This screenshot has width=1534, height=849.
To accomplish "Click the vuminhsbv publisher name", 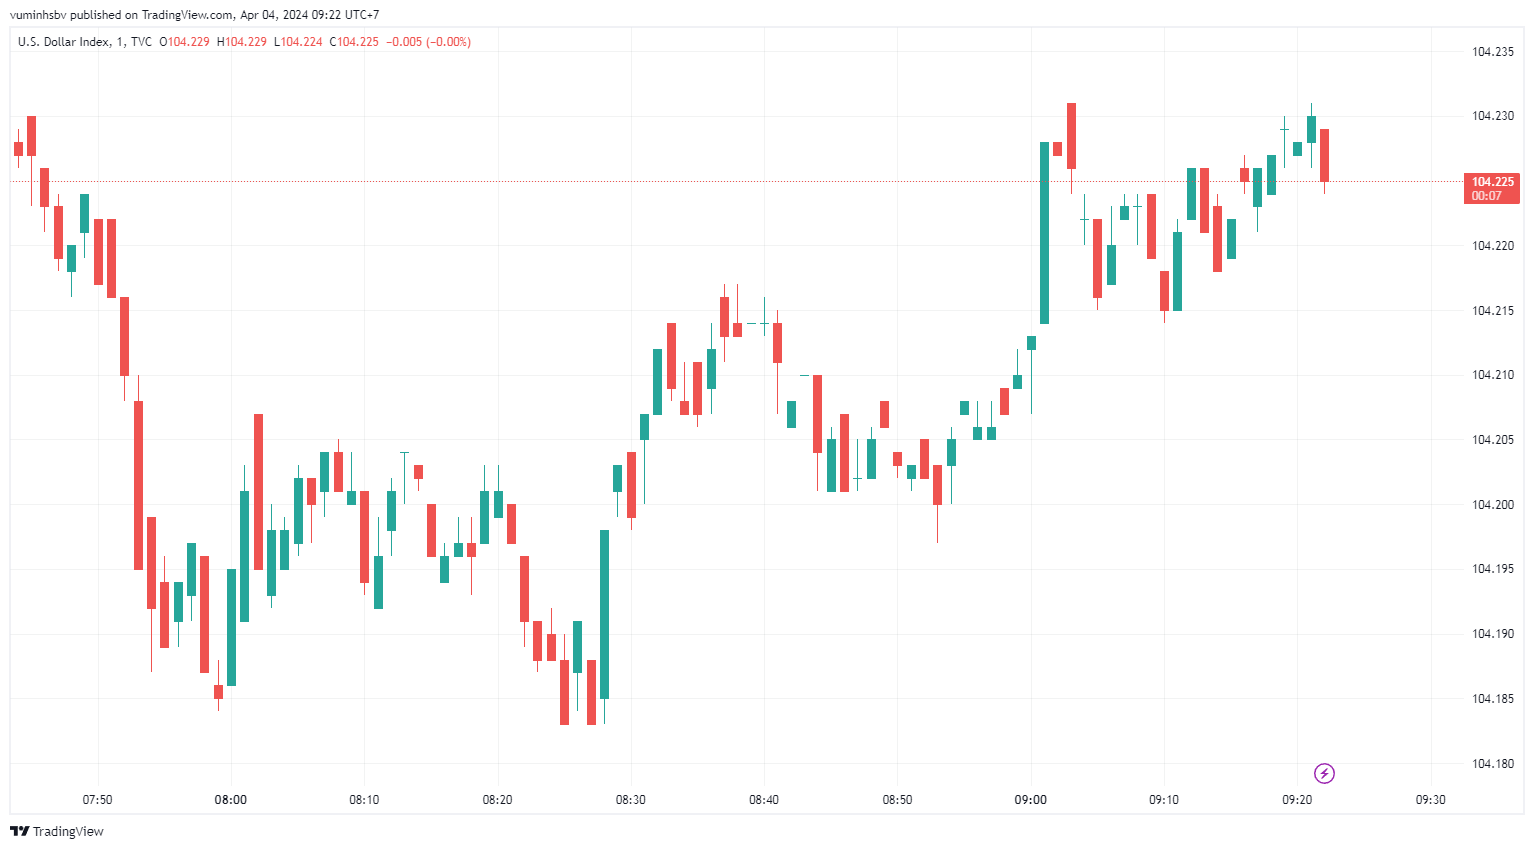I will pyautogui.click(x=38, y=15).
